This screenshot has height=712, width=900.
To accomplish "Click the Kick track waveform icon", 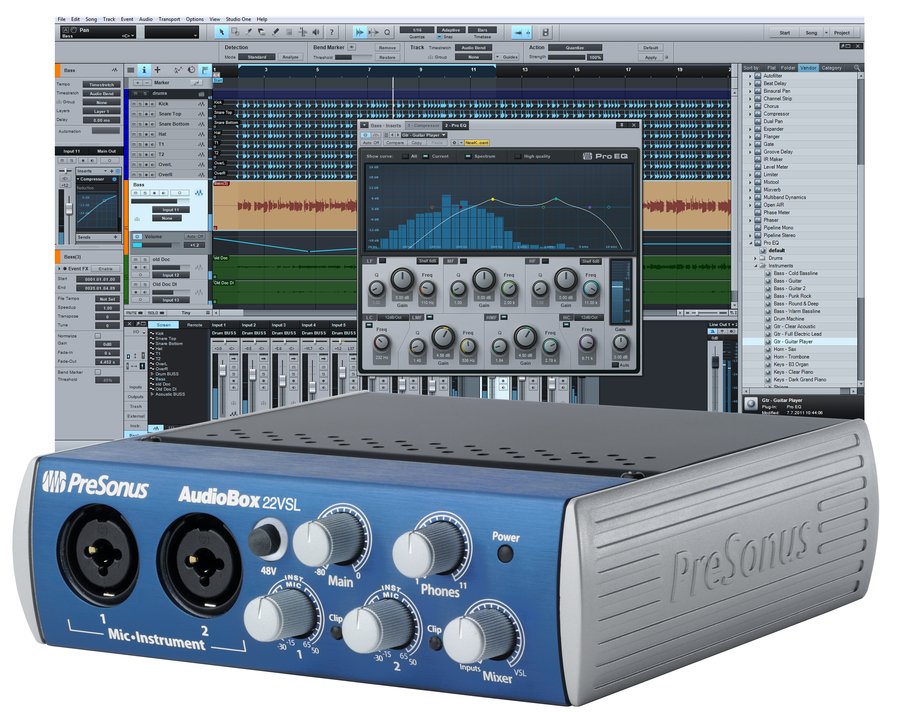I will tap(201, 104).
